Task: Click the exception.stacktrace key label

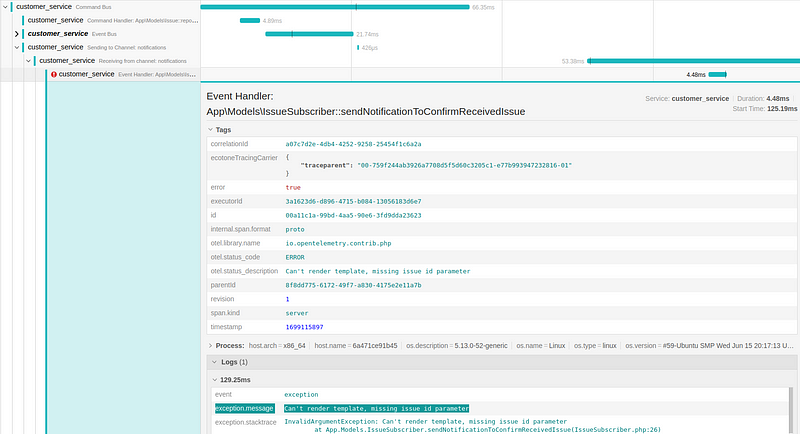Action: 245,422
